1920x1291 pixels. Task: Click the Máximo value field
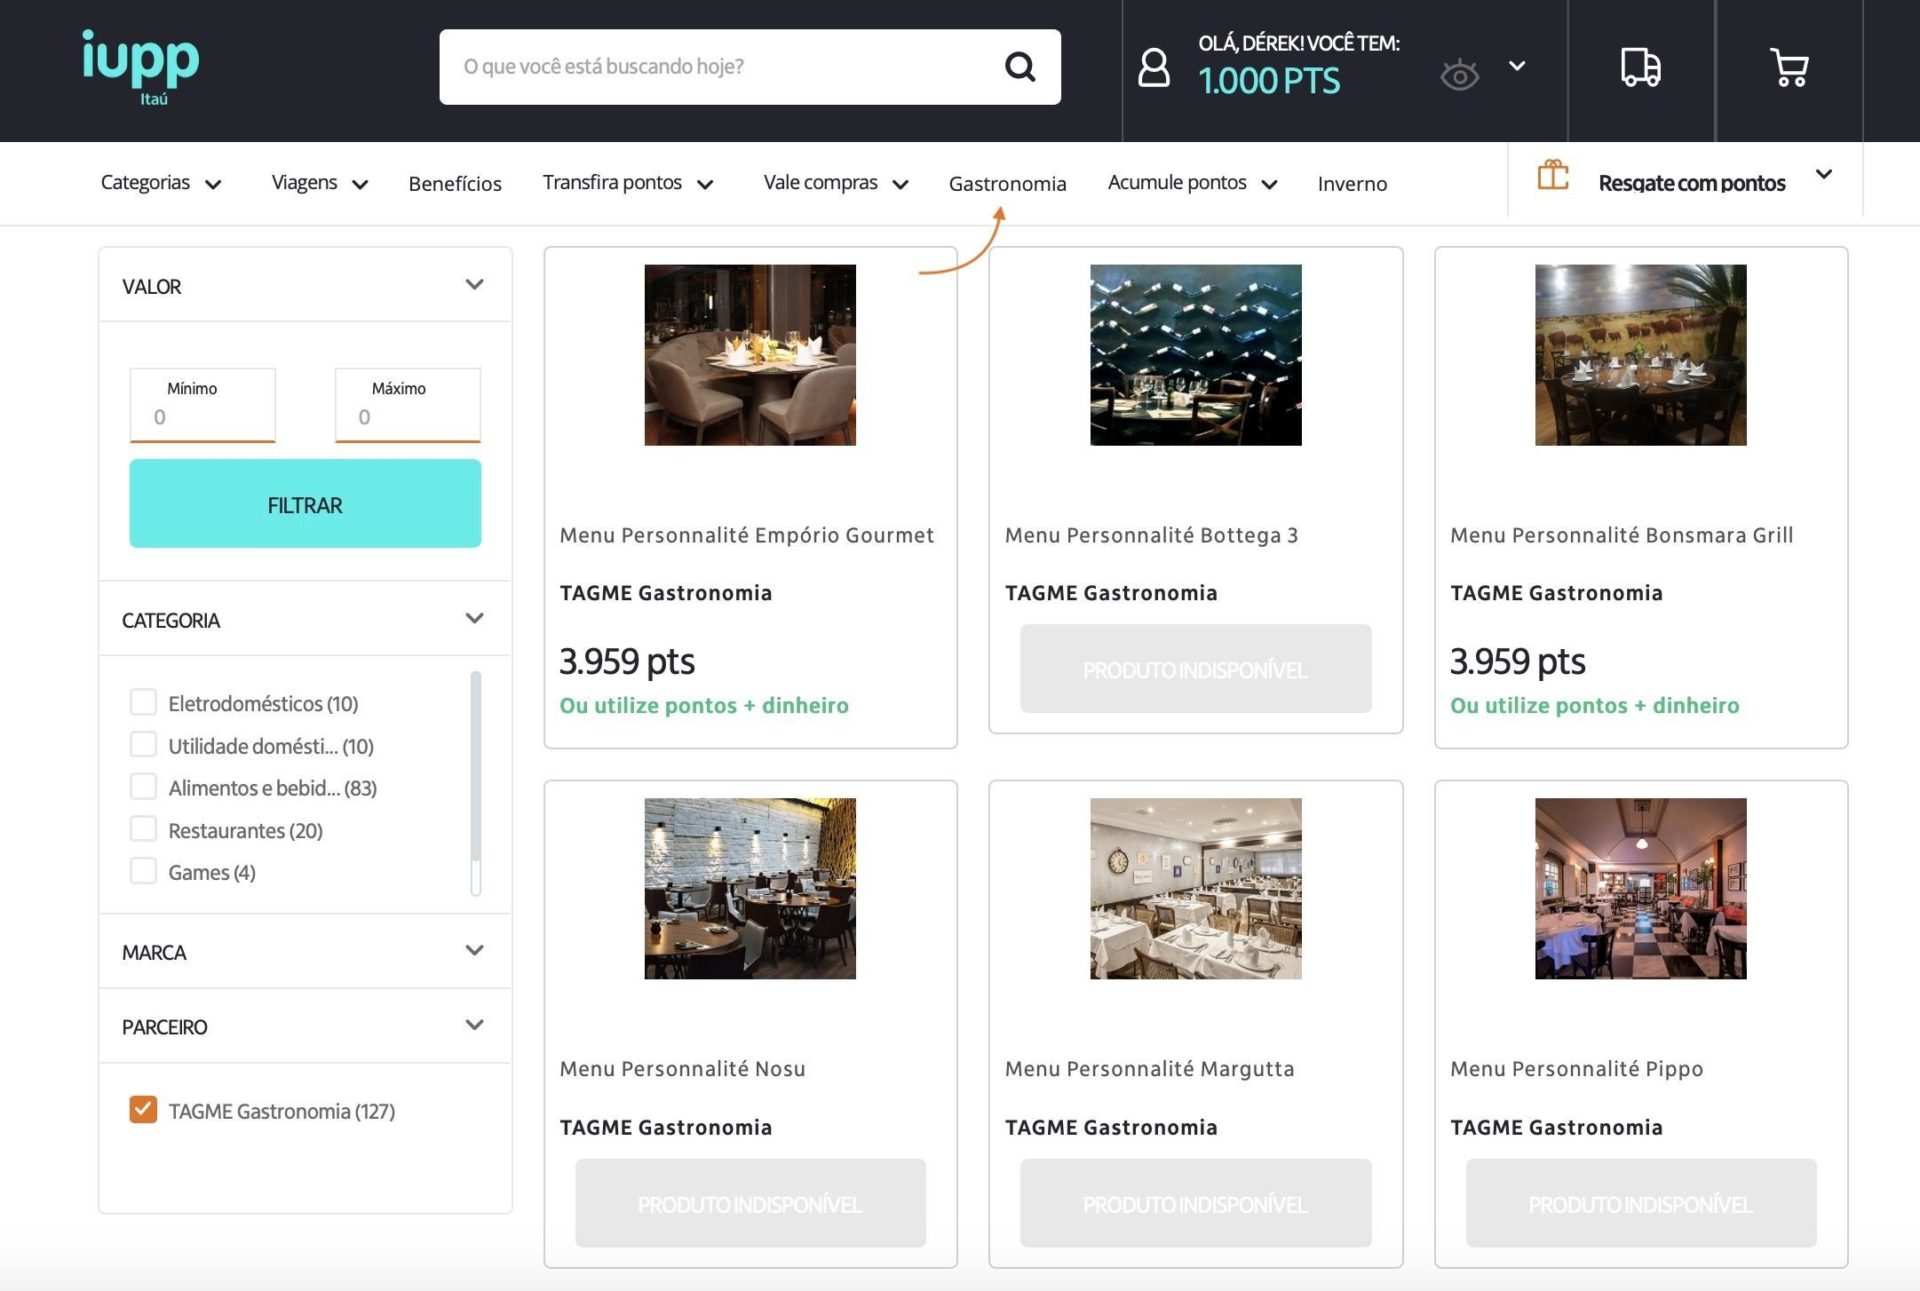click(x=407, y=405)
